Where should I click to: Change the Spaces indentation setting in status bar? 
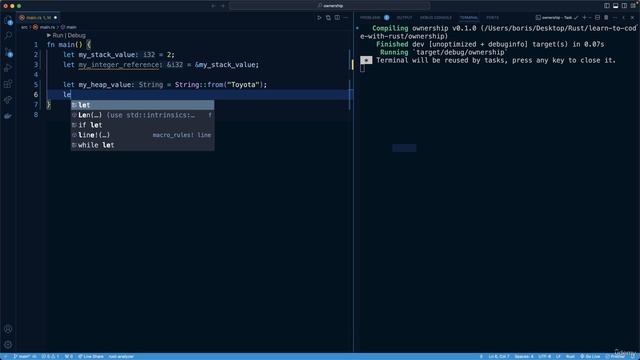click(x=524, y=356)
